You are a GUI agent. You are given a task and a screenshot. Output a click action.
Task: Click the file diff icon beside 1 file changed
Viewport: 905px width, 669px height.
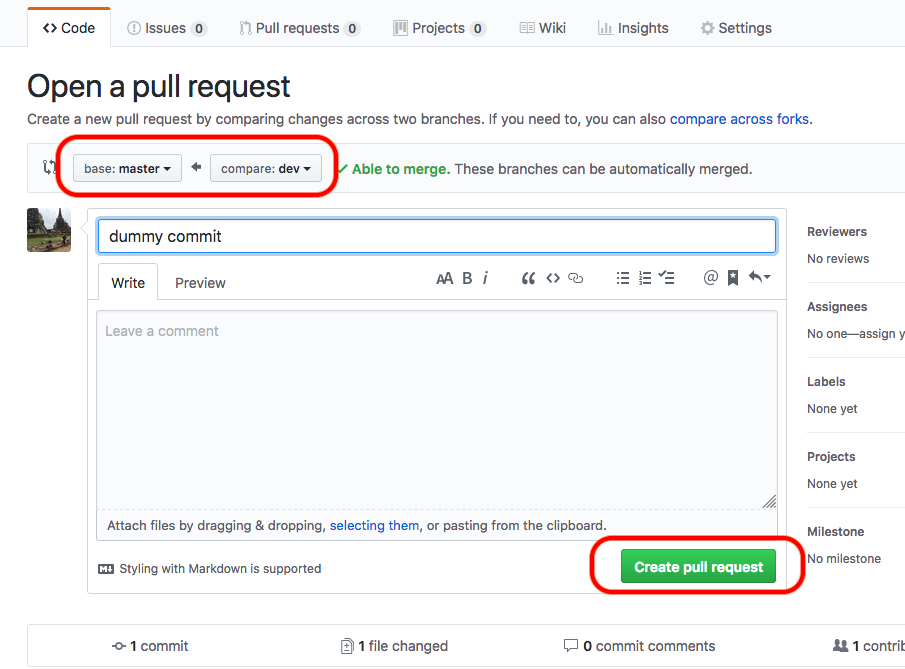coord(347,646)
